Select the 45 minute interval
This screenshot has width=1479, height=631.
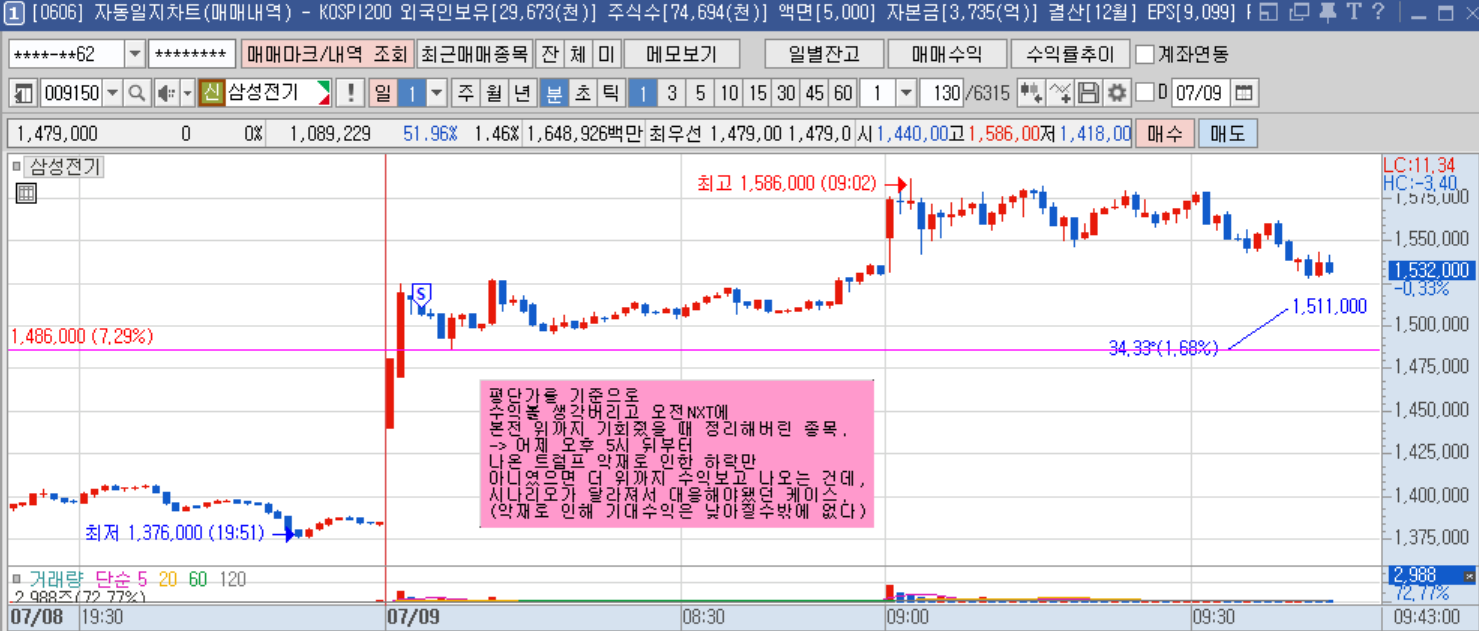pos(815,93)
